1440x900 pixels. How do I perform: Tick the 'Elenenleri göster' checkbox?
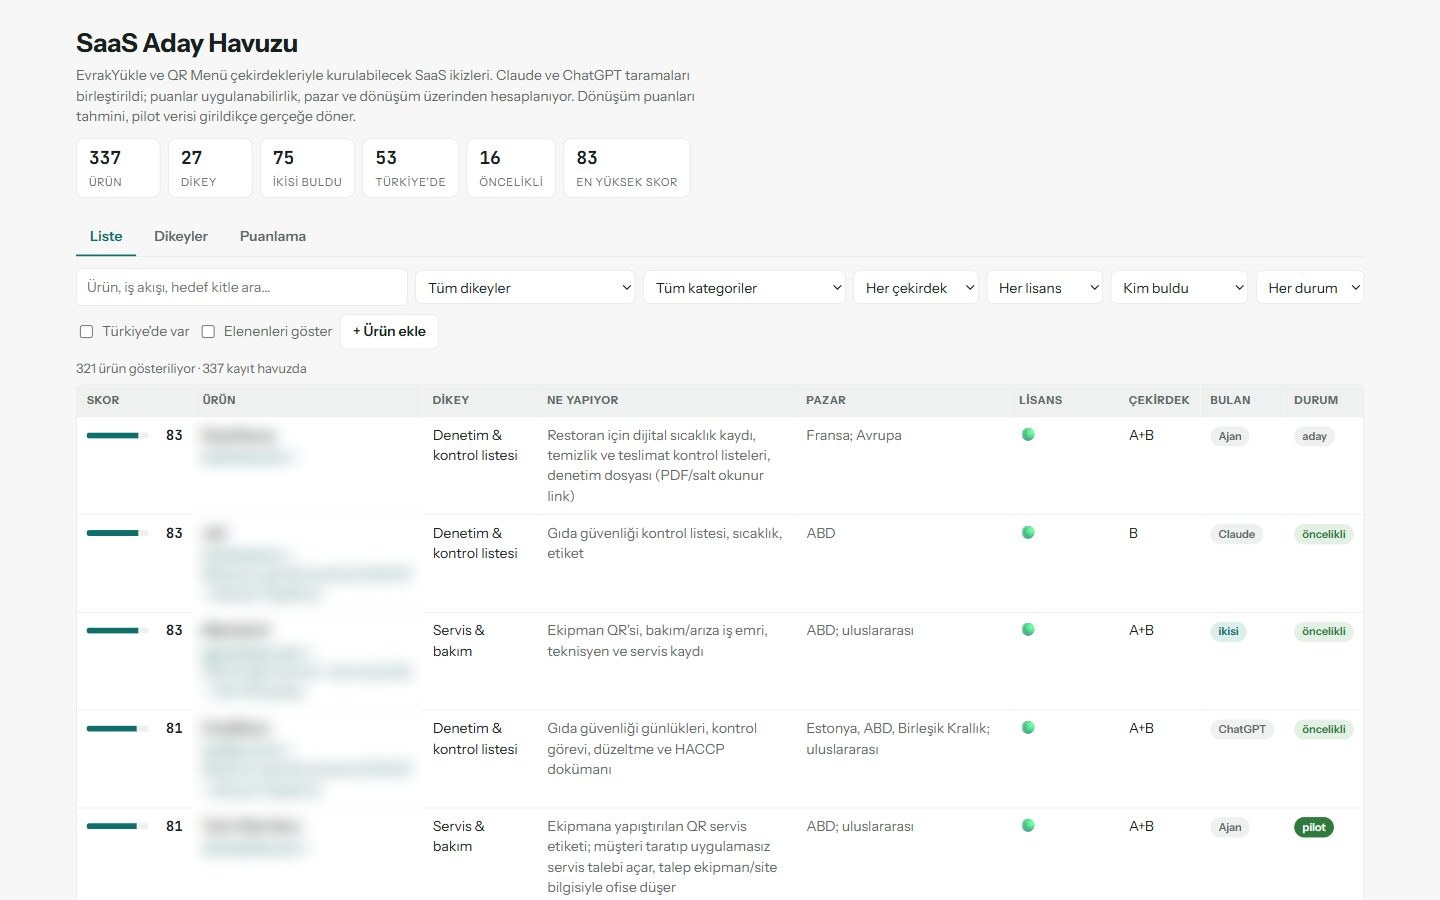click(x=208, y=332)
